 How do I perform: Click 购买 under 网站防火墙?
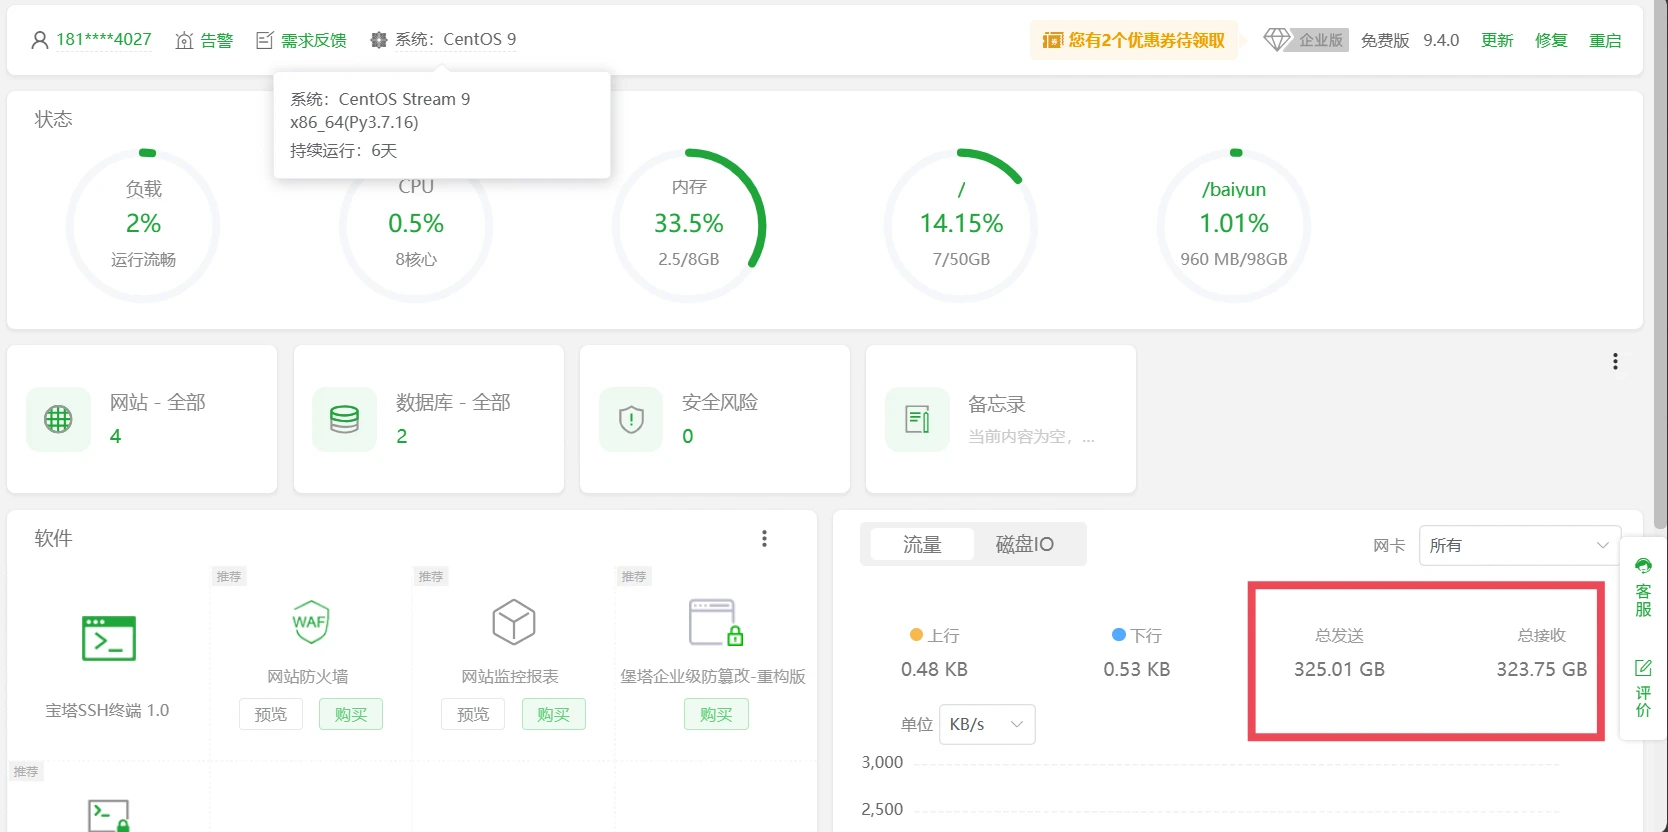(351, 714)
